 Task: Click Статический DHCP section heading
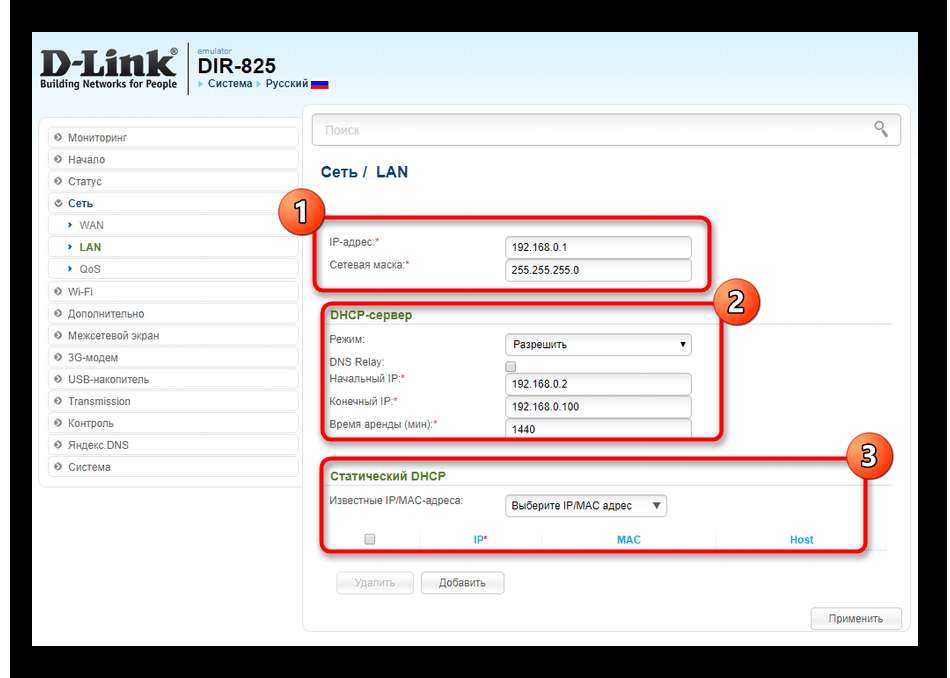click(388, 476)
